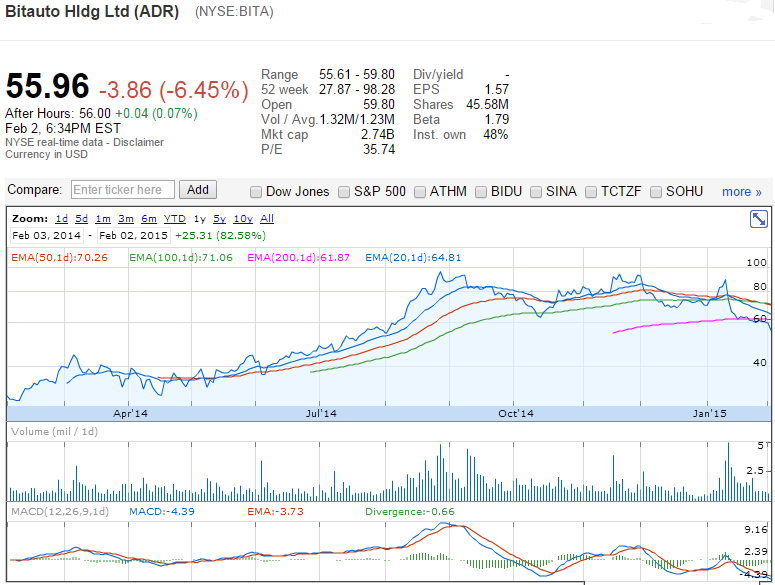775x585 pixels.
Task: Click the Oct'14 timeline label
Action: (x=516, y=414)
